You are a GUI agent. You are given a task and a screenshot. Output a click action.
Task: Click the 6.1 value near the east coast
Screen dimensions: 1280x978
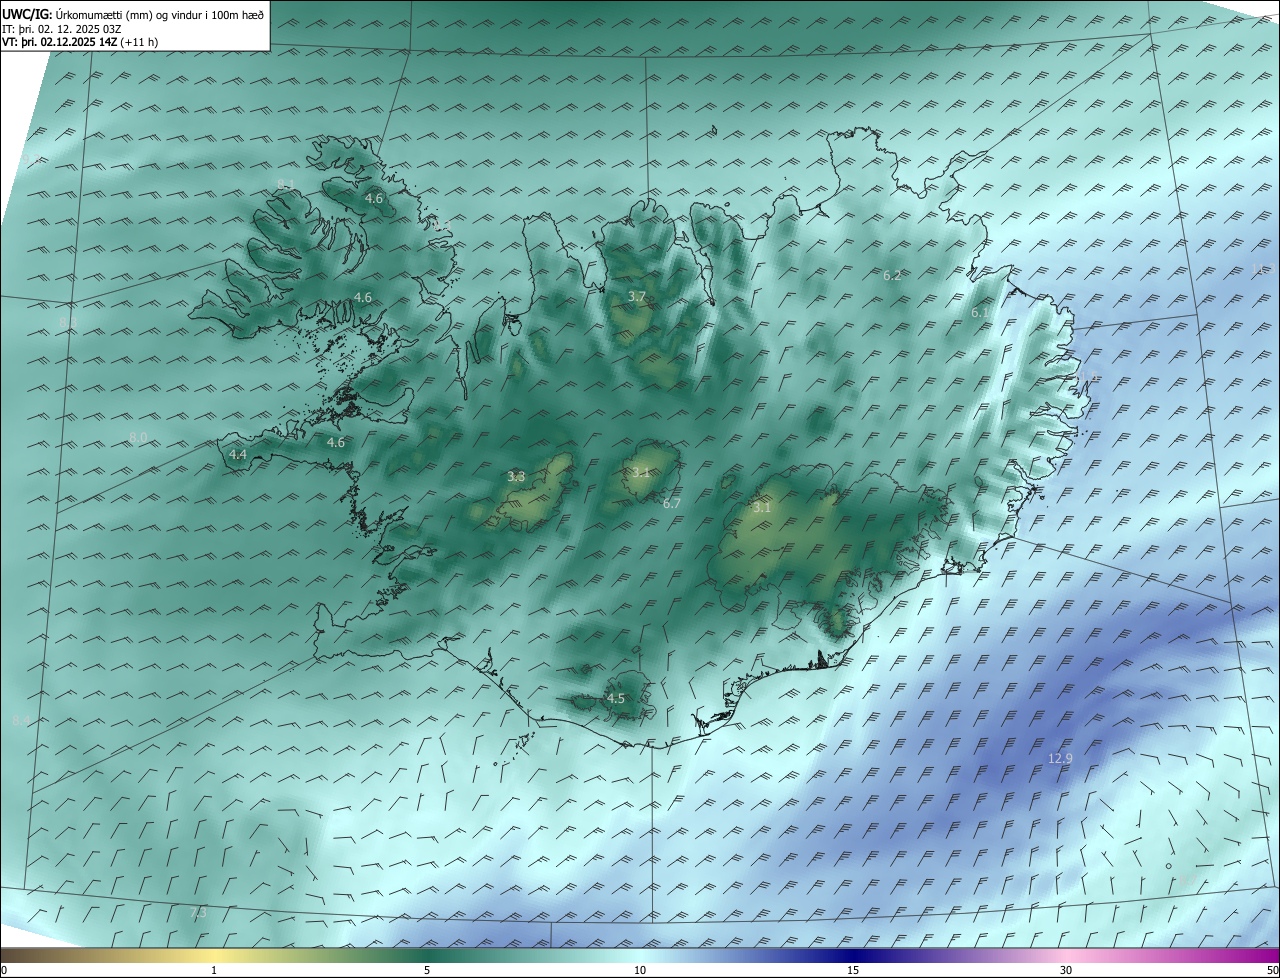[x=980, y=313]
